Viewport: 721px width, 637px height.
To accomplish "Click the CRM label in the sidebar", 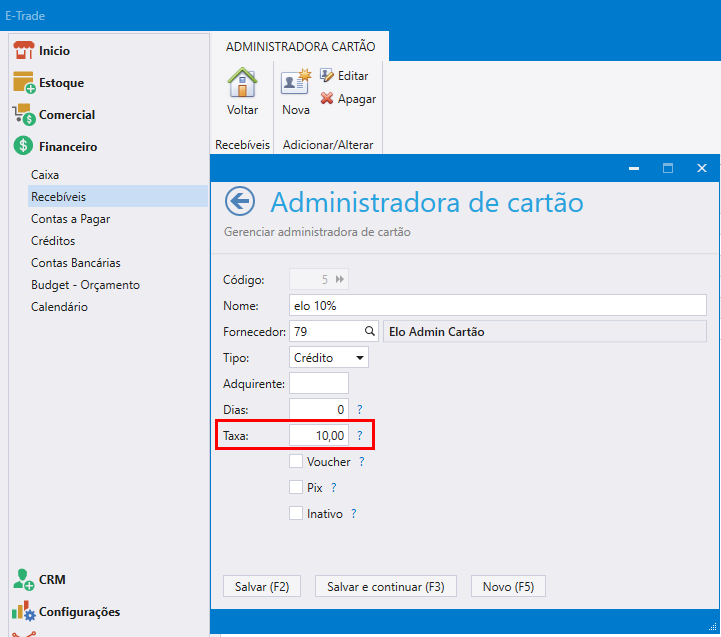I will (x=52, y=580).
